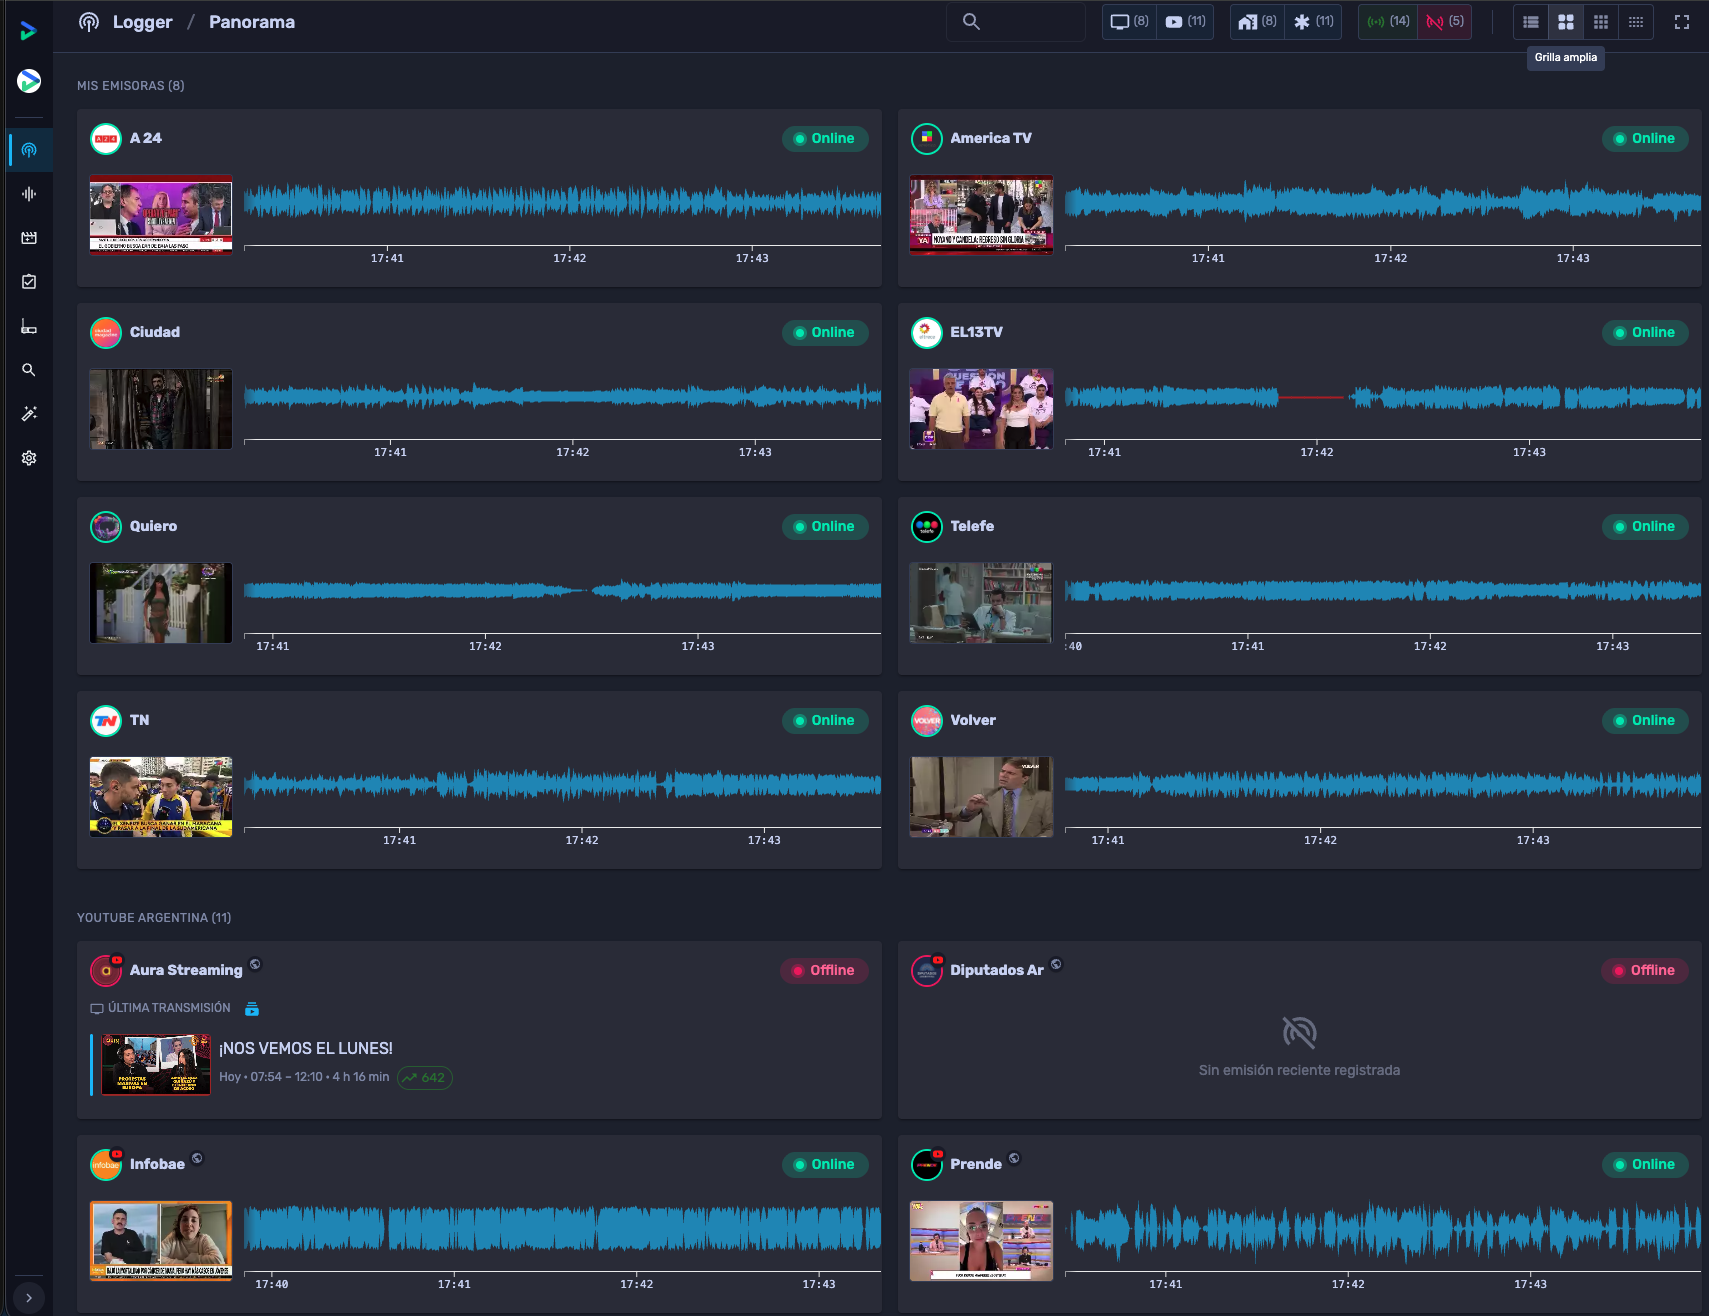The height and width of the screenshot is (1316, 1709).
Task: Open settings gear in sidebar
Action: click(x=29, y=458)
